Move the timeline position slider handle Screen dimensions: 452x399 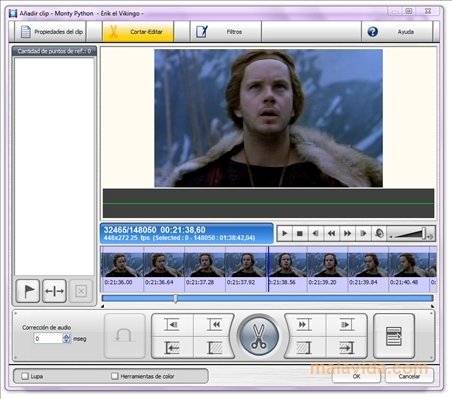[x=176, y=298]
